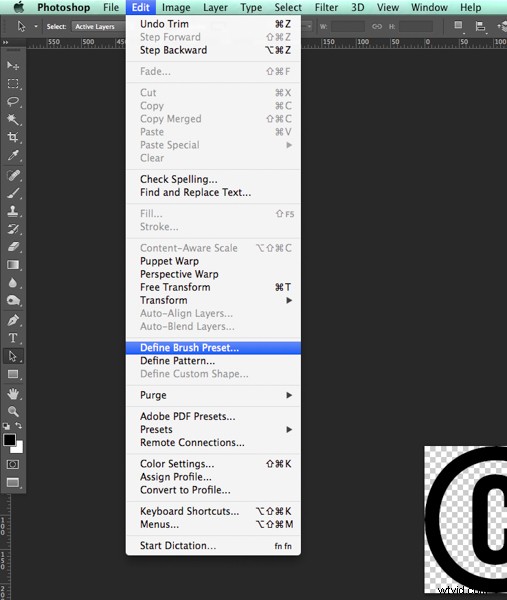This screenshot has height=600, width=507.
Task: Choose Find and Replace Text
Action: click(213, 192)
